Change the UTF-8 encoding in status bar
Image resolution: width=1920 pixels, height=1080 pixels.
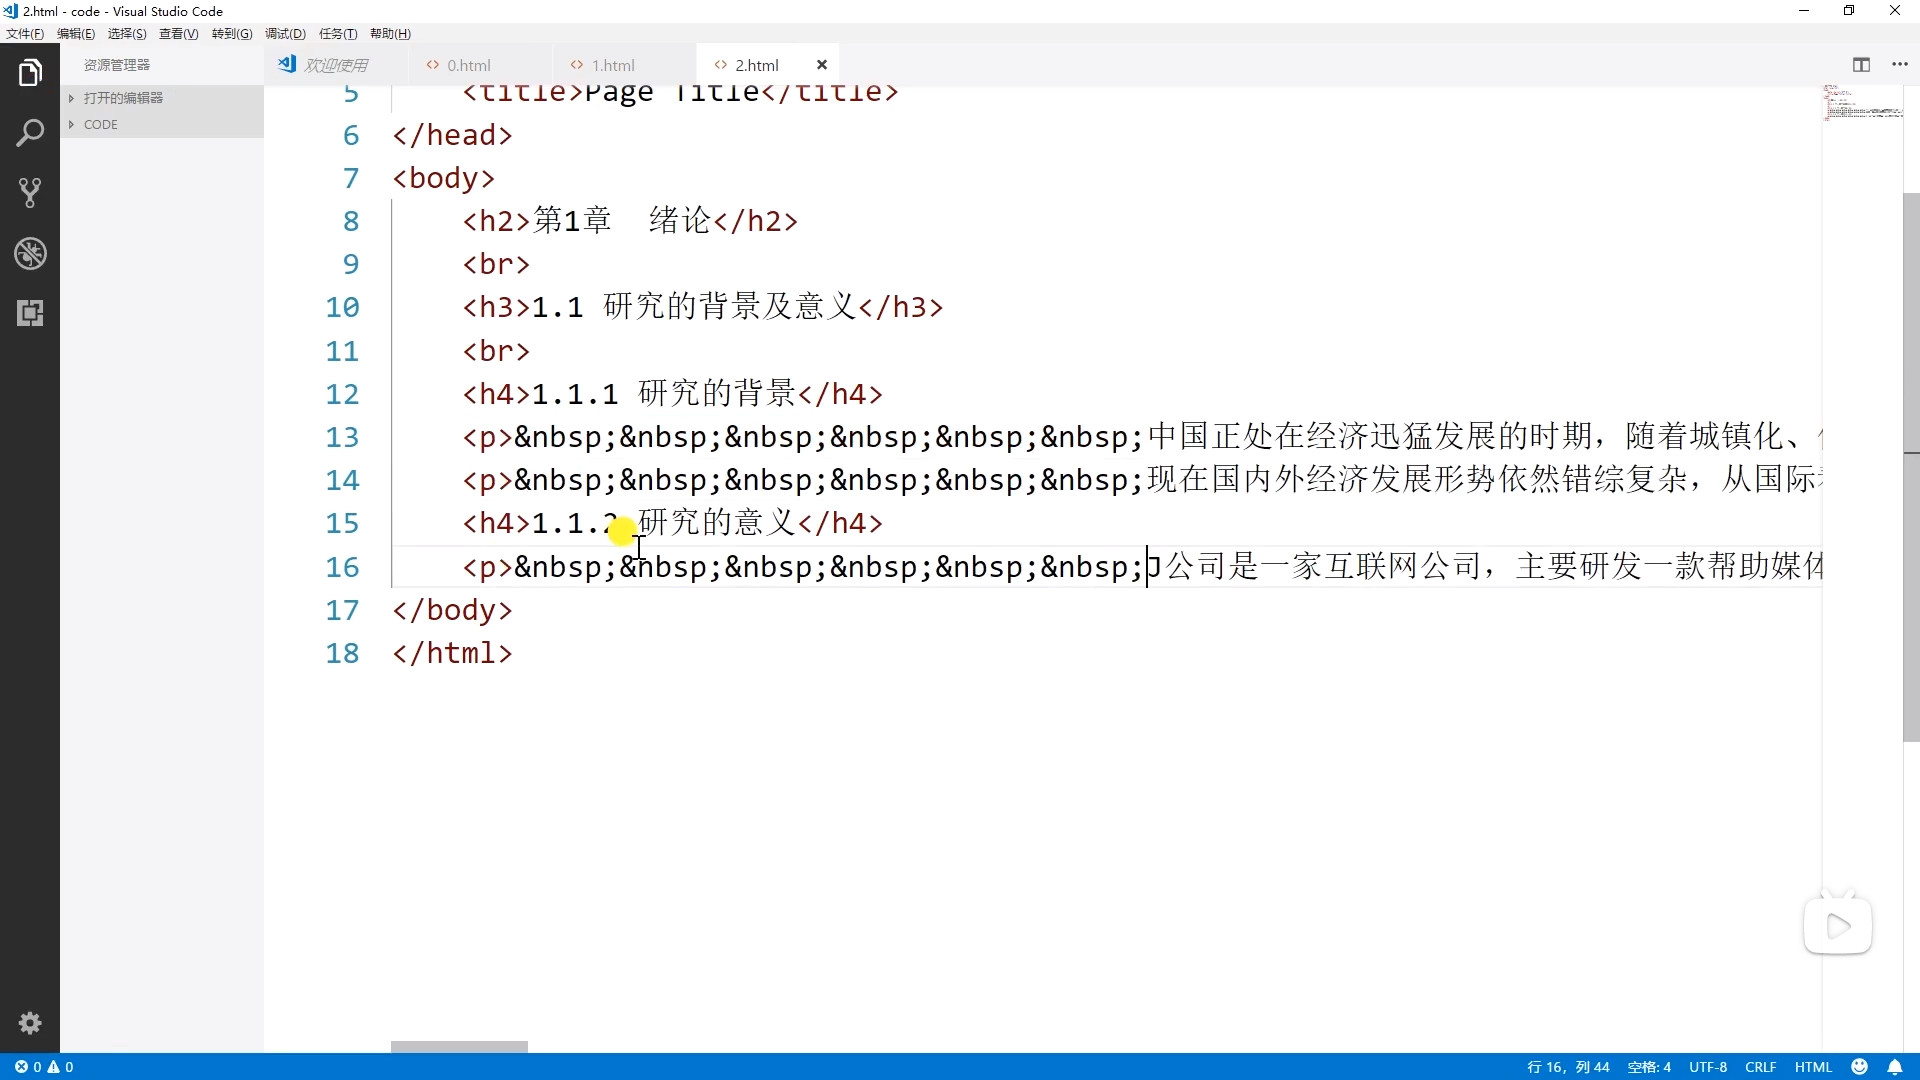[x=1708, y=1067]
